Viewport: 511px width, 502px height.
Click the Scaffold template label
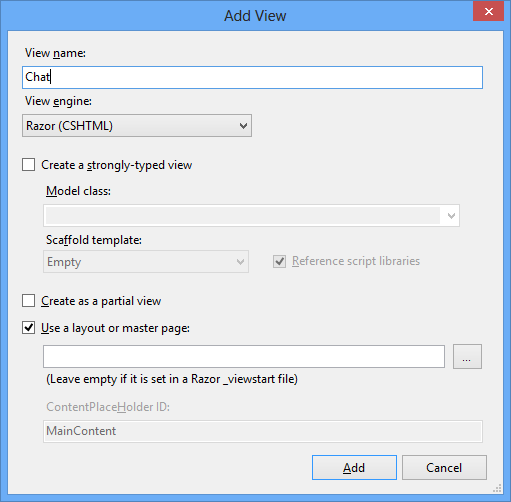pyautogui.click(x=94, y=240)
